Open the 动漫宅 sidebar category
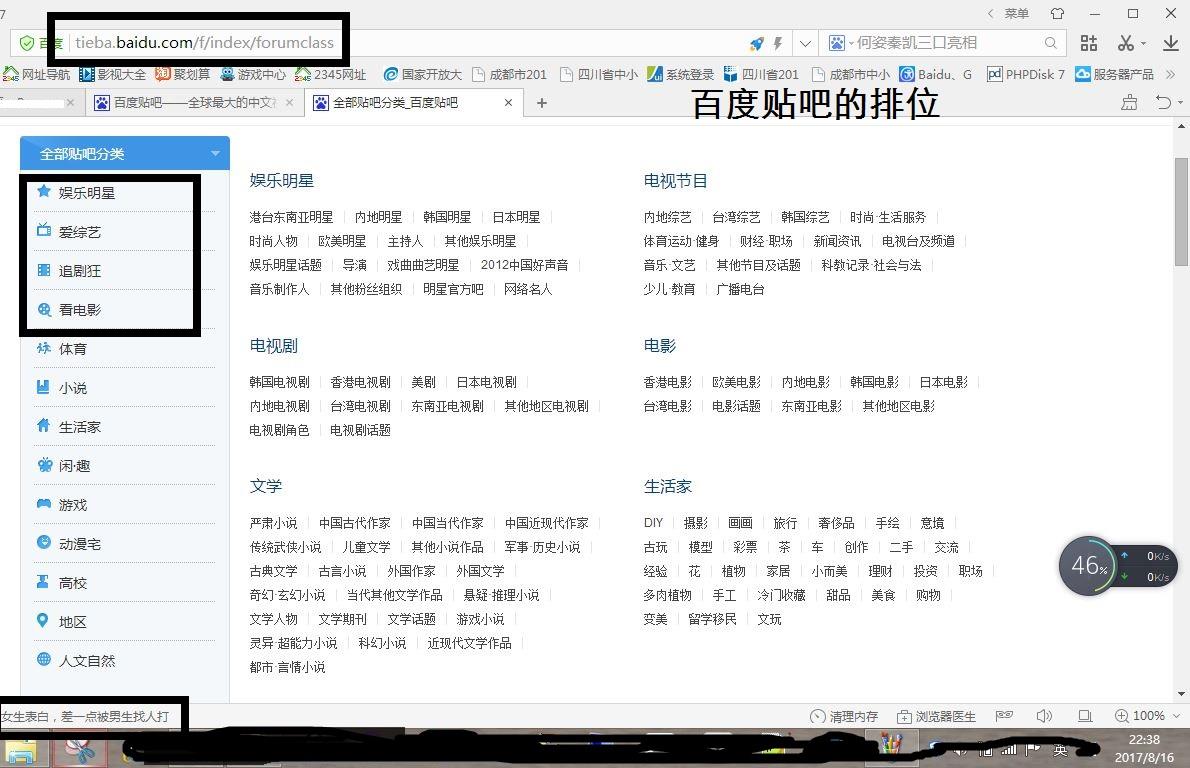This screenshot has height=768, width=1190. (x=80, y=543)
